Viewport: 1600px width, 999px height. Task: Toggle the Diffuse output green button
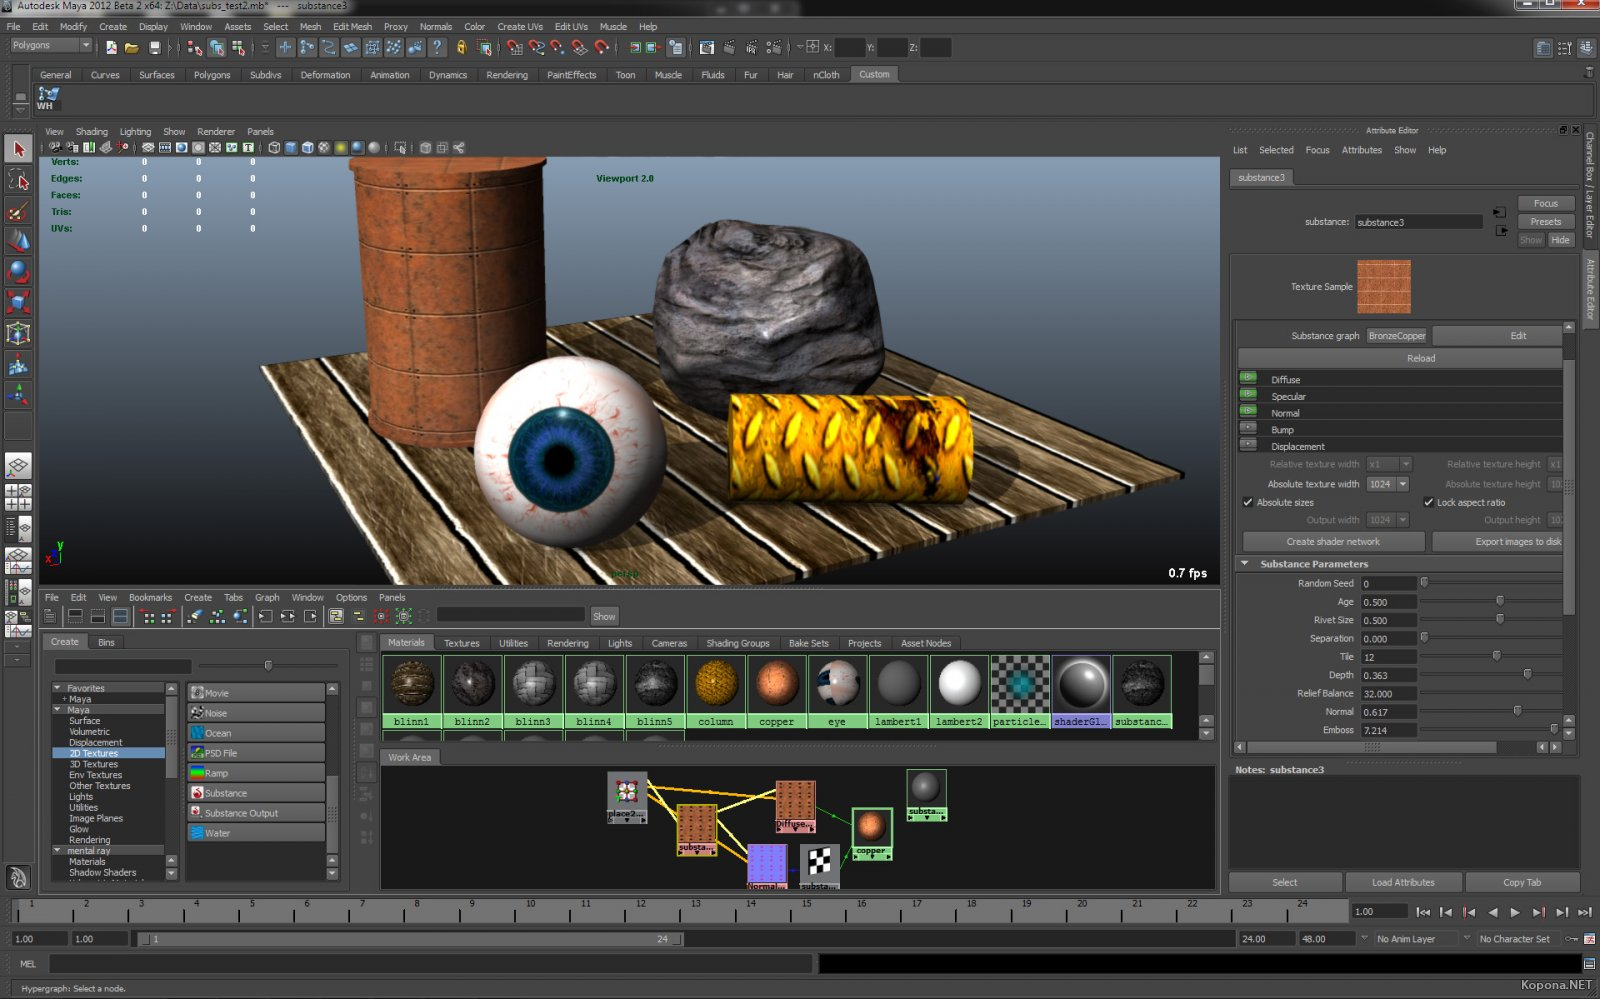pos(1248,378)
